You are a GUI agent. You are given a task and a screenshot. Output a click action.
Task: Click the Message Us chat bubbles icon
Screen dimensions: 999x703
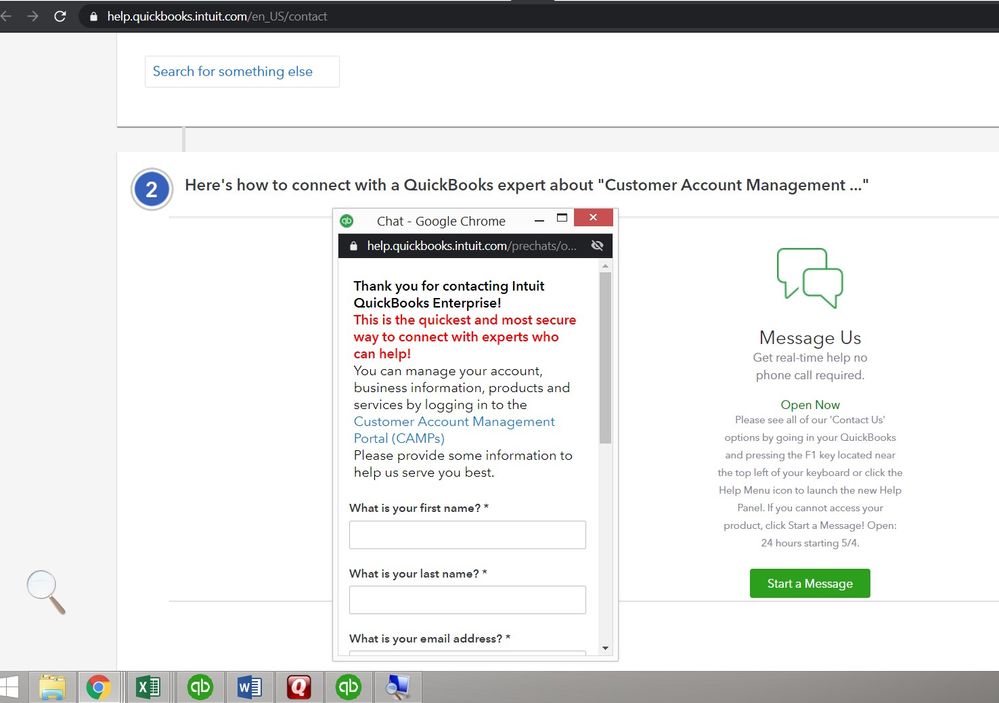click(810, 279)
